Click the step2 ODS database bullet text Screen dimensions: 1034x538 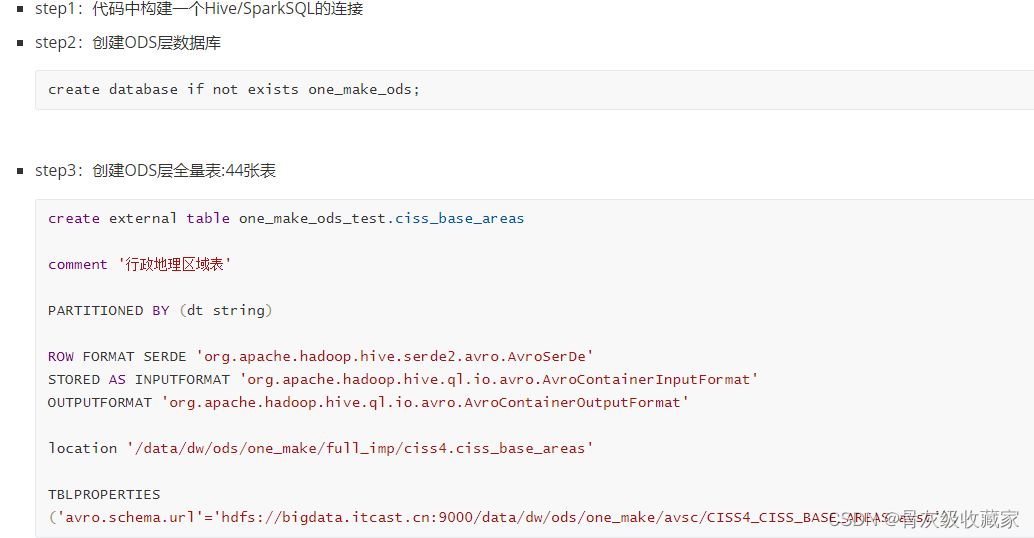(128, 43)
